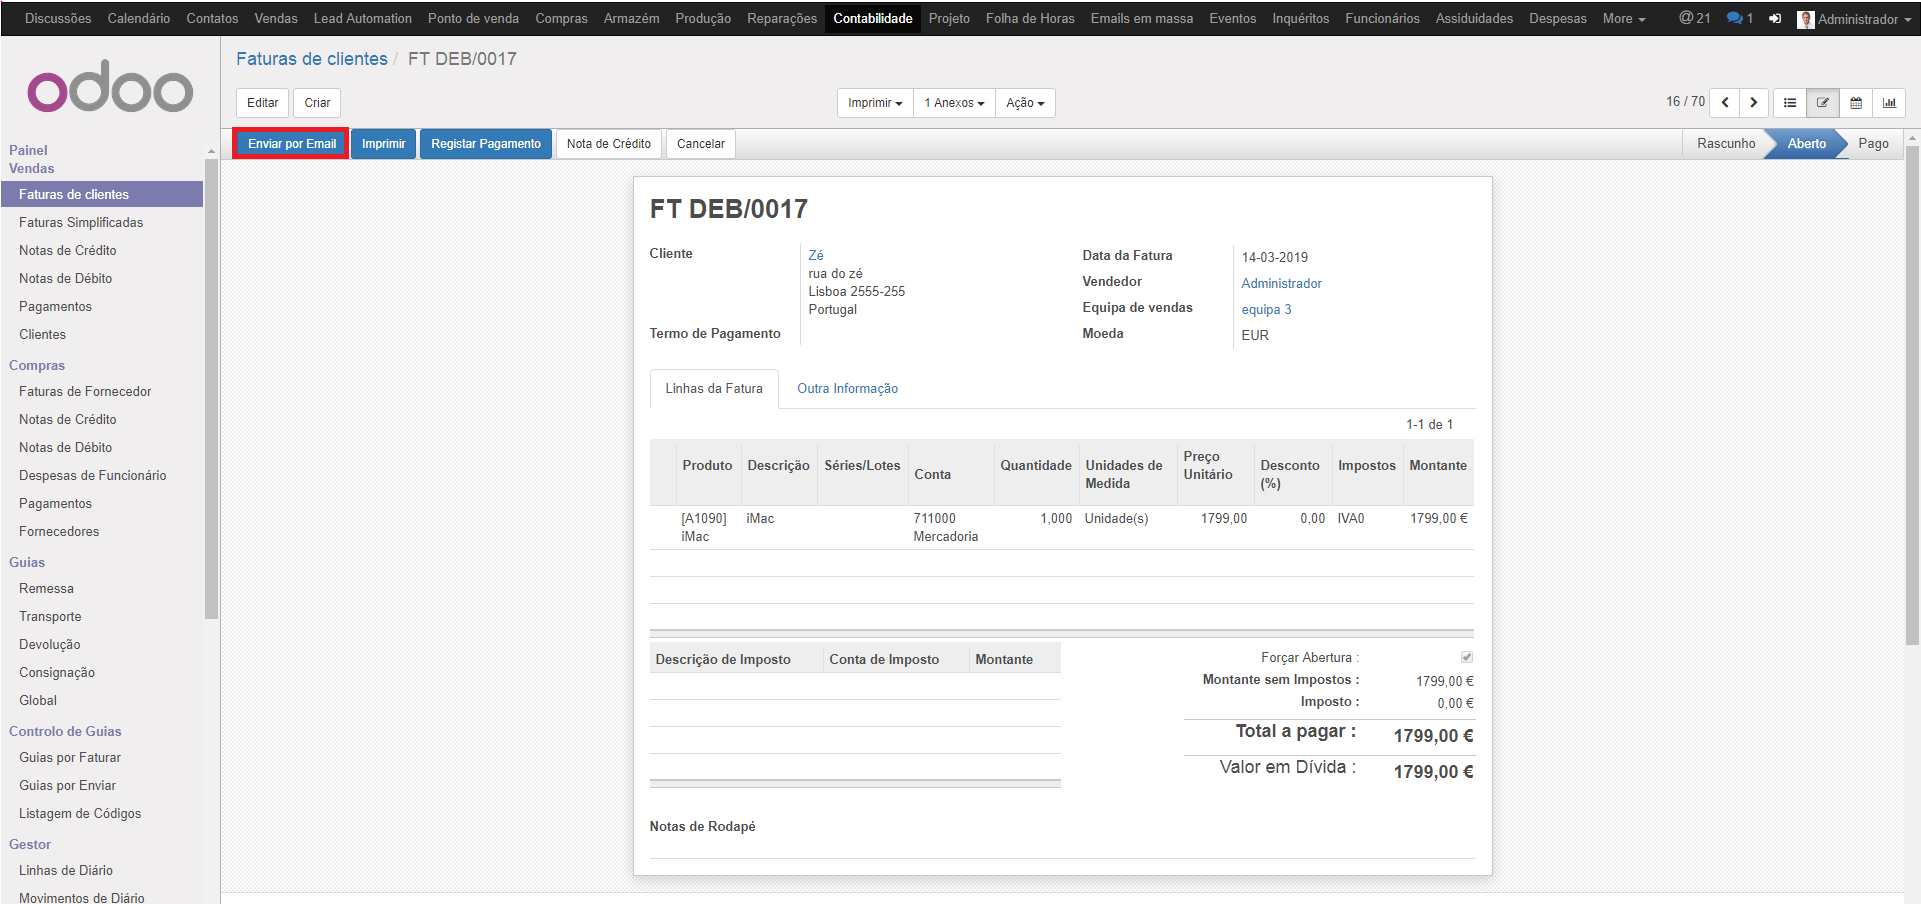This screenshot has width=1921, height=904.
Task: Open the graph view icon
Action: [x=1889, y=103]
